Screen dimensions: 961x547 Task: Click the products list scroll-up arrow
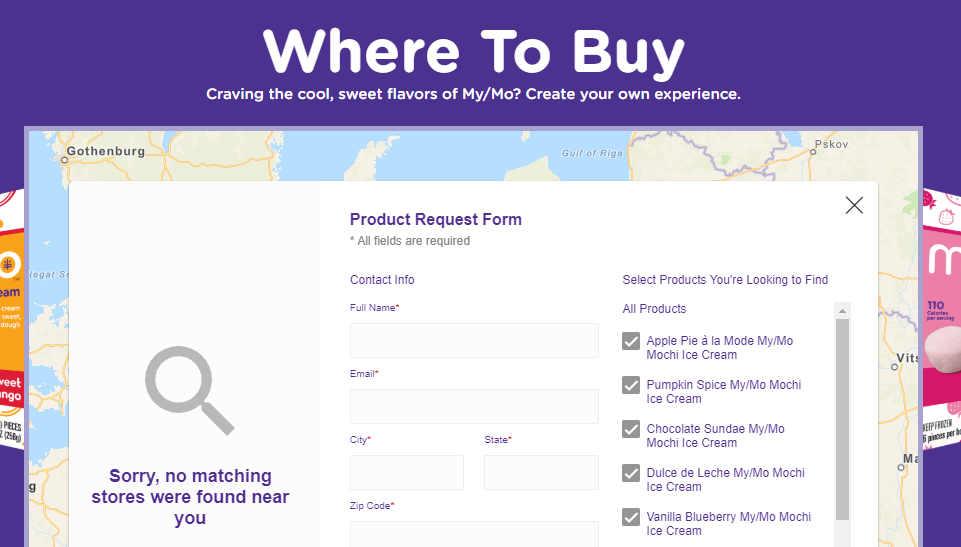coord(843,311)
